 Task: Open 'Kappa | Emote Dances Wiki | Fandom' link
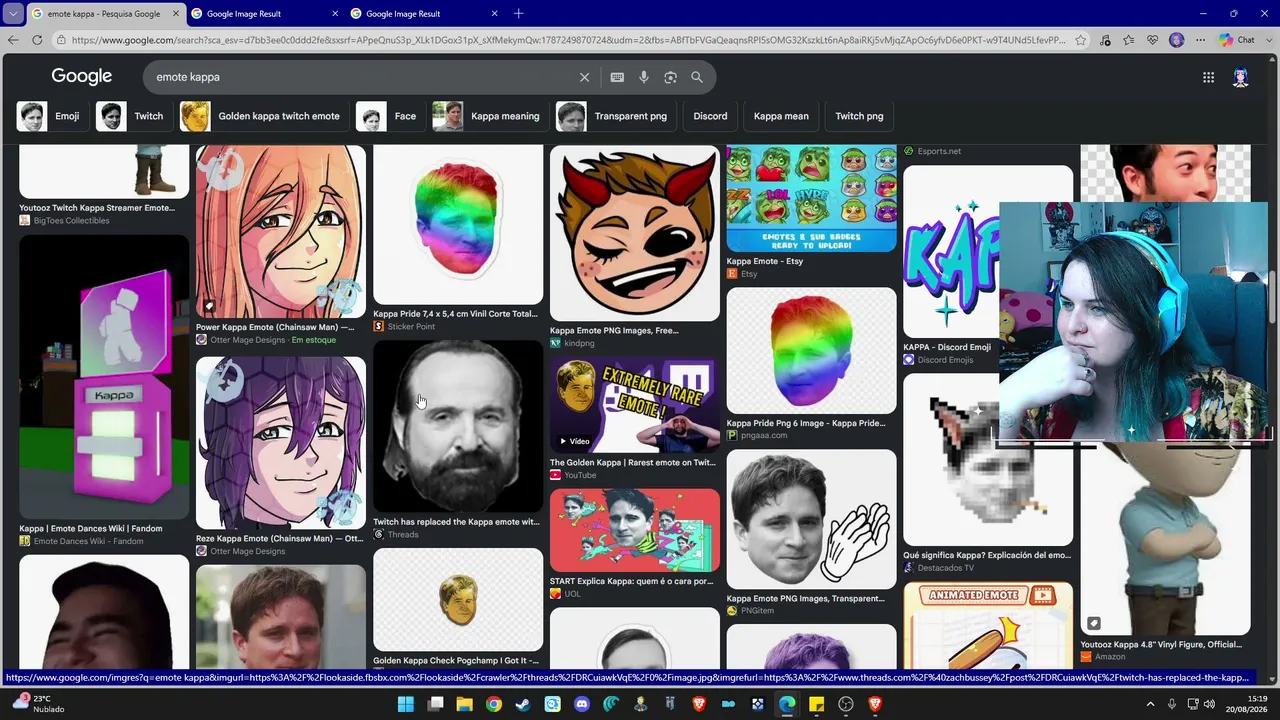[x=91, y=529]
